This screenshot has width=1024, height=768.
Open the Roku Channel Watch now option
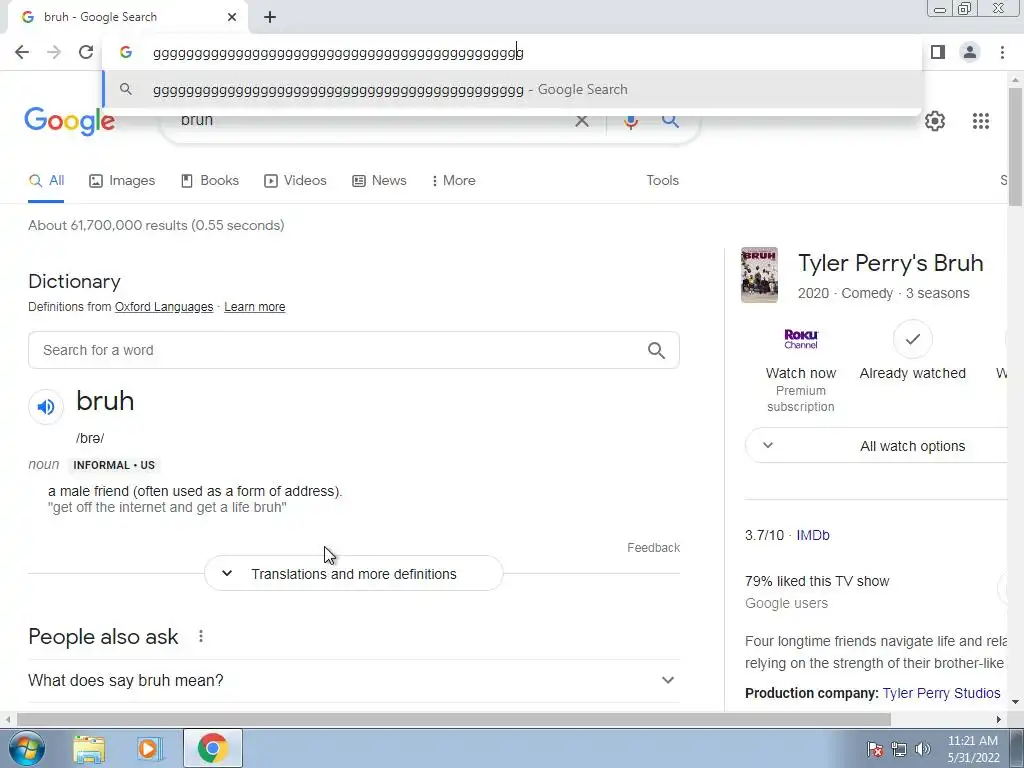tap(801, 368)
